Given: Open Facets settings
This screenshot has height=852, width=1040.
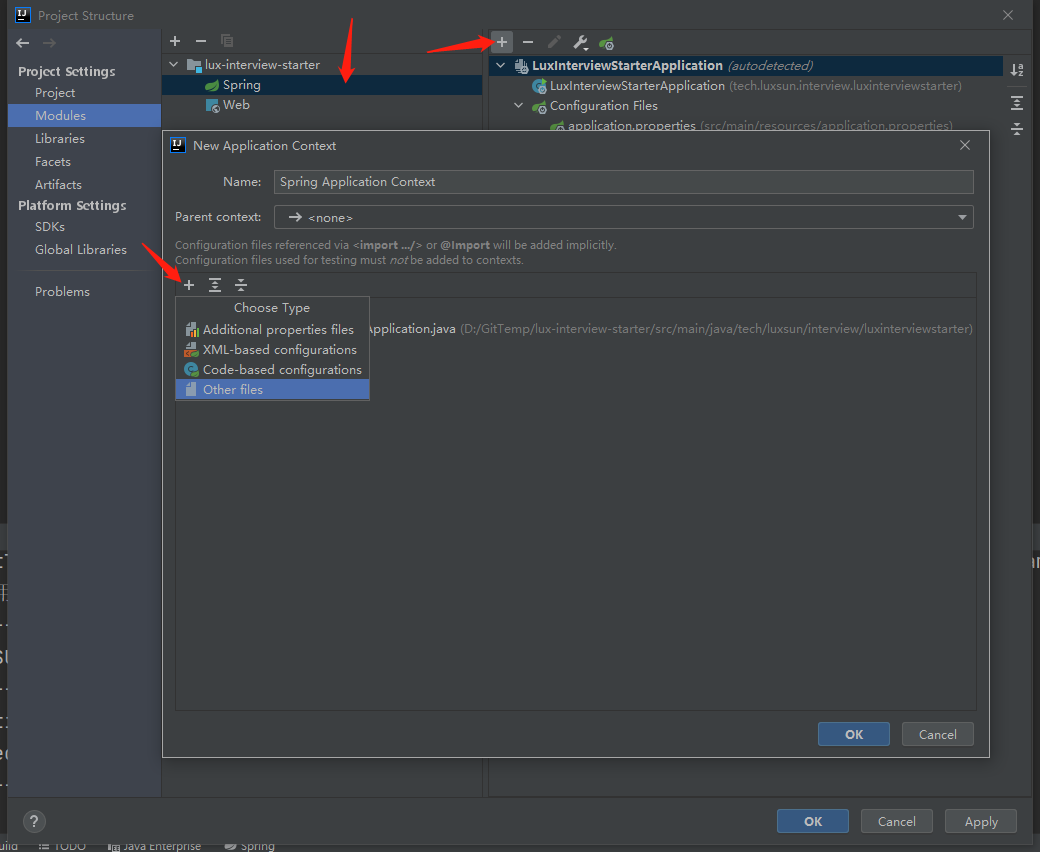Looking at the screenshot, I should [52, 162].
